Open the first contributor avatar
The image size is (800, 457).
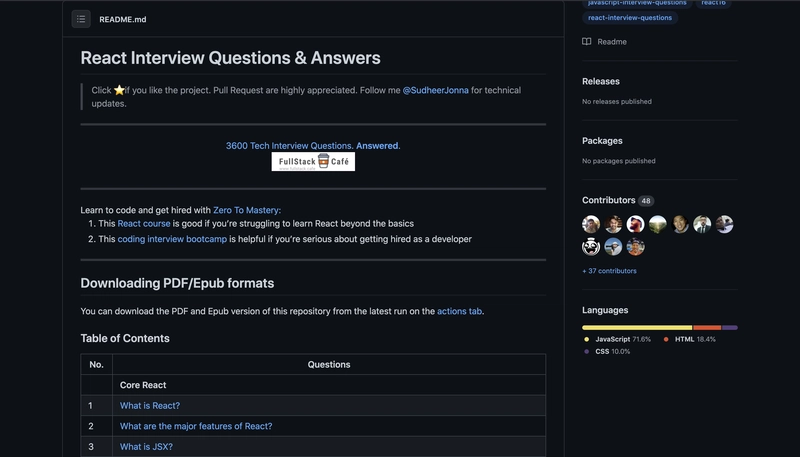point(591,224)
